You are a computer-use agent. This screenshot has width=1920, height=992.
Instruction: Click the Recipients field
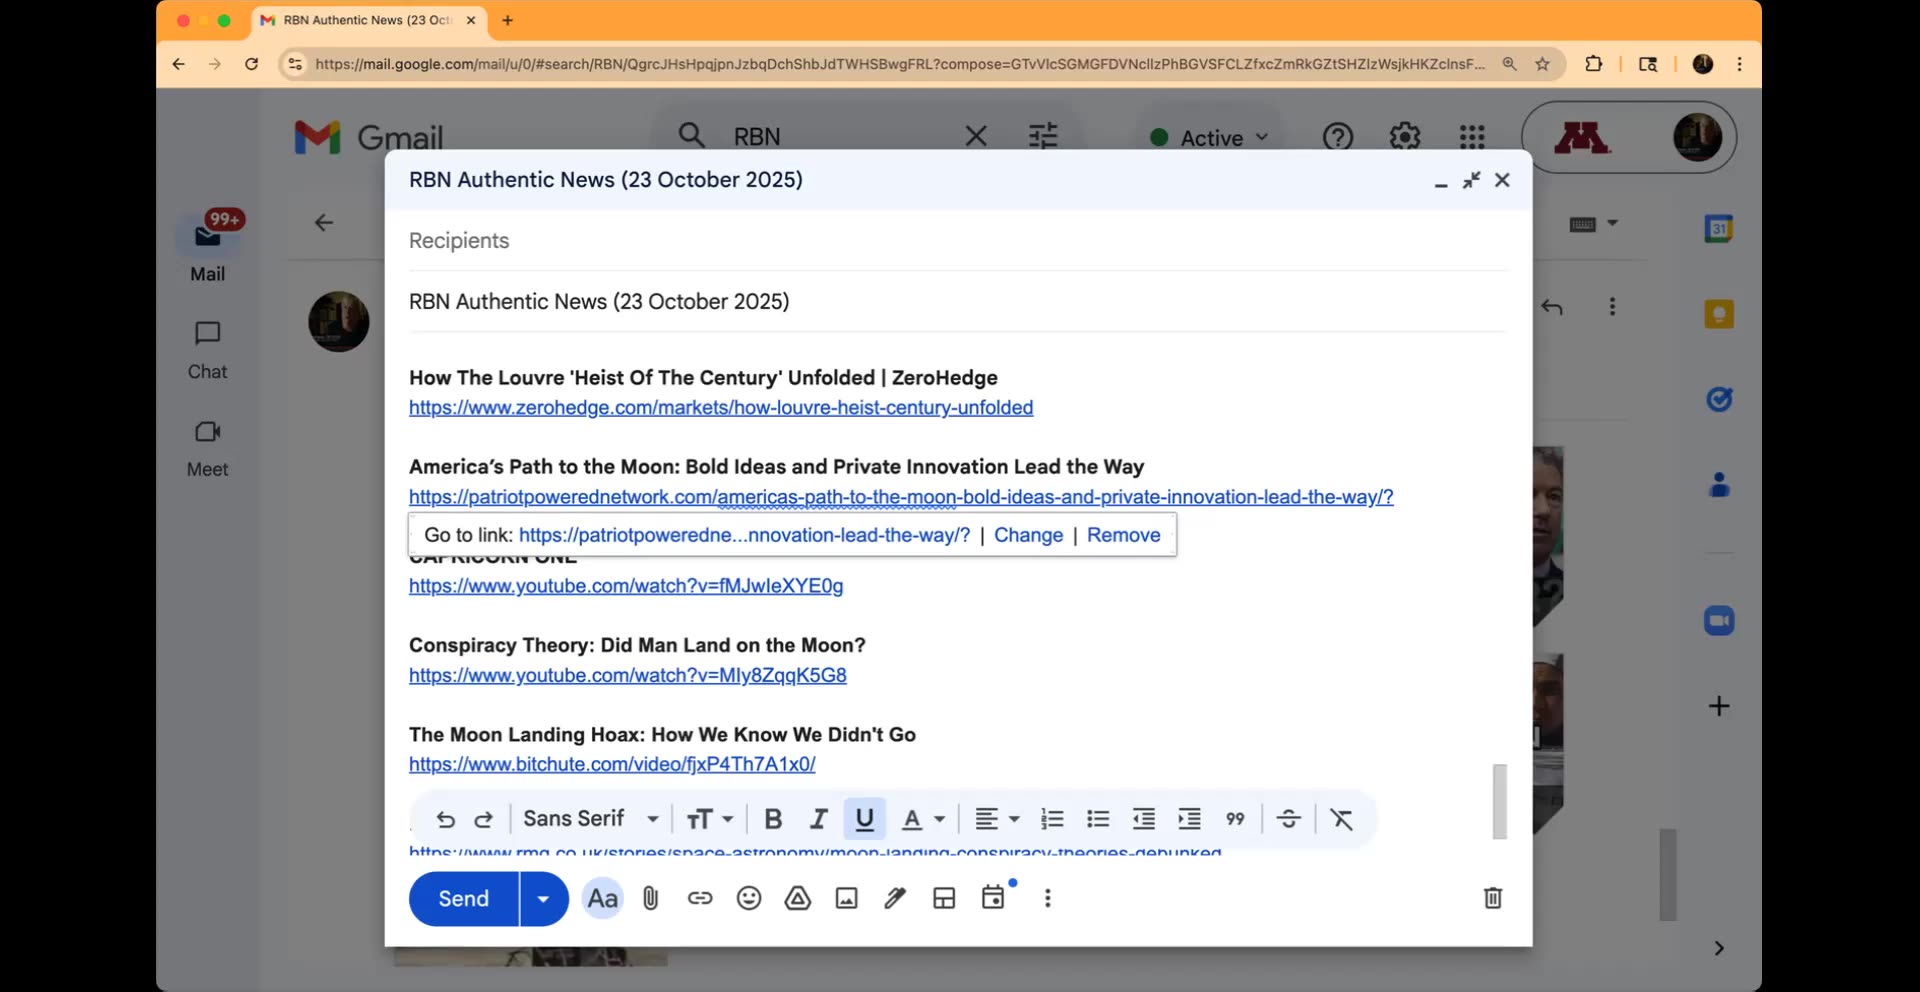tap(958, 241)
